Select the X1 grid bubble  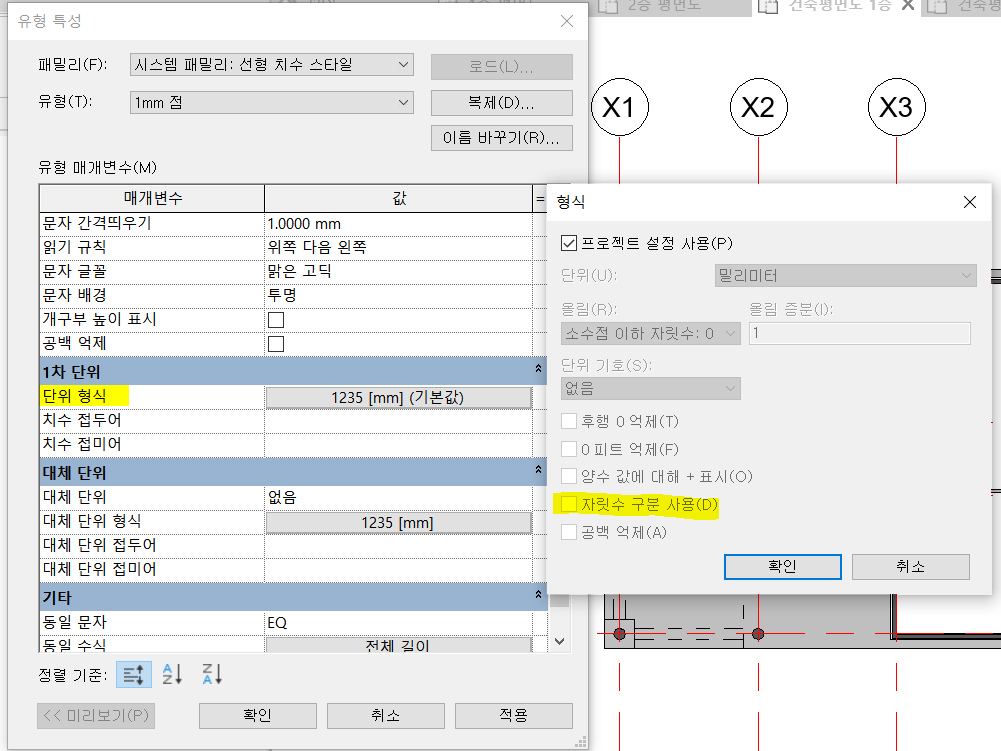pyautogui.click(x=620, y=108)
